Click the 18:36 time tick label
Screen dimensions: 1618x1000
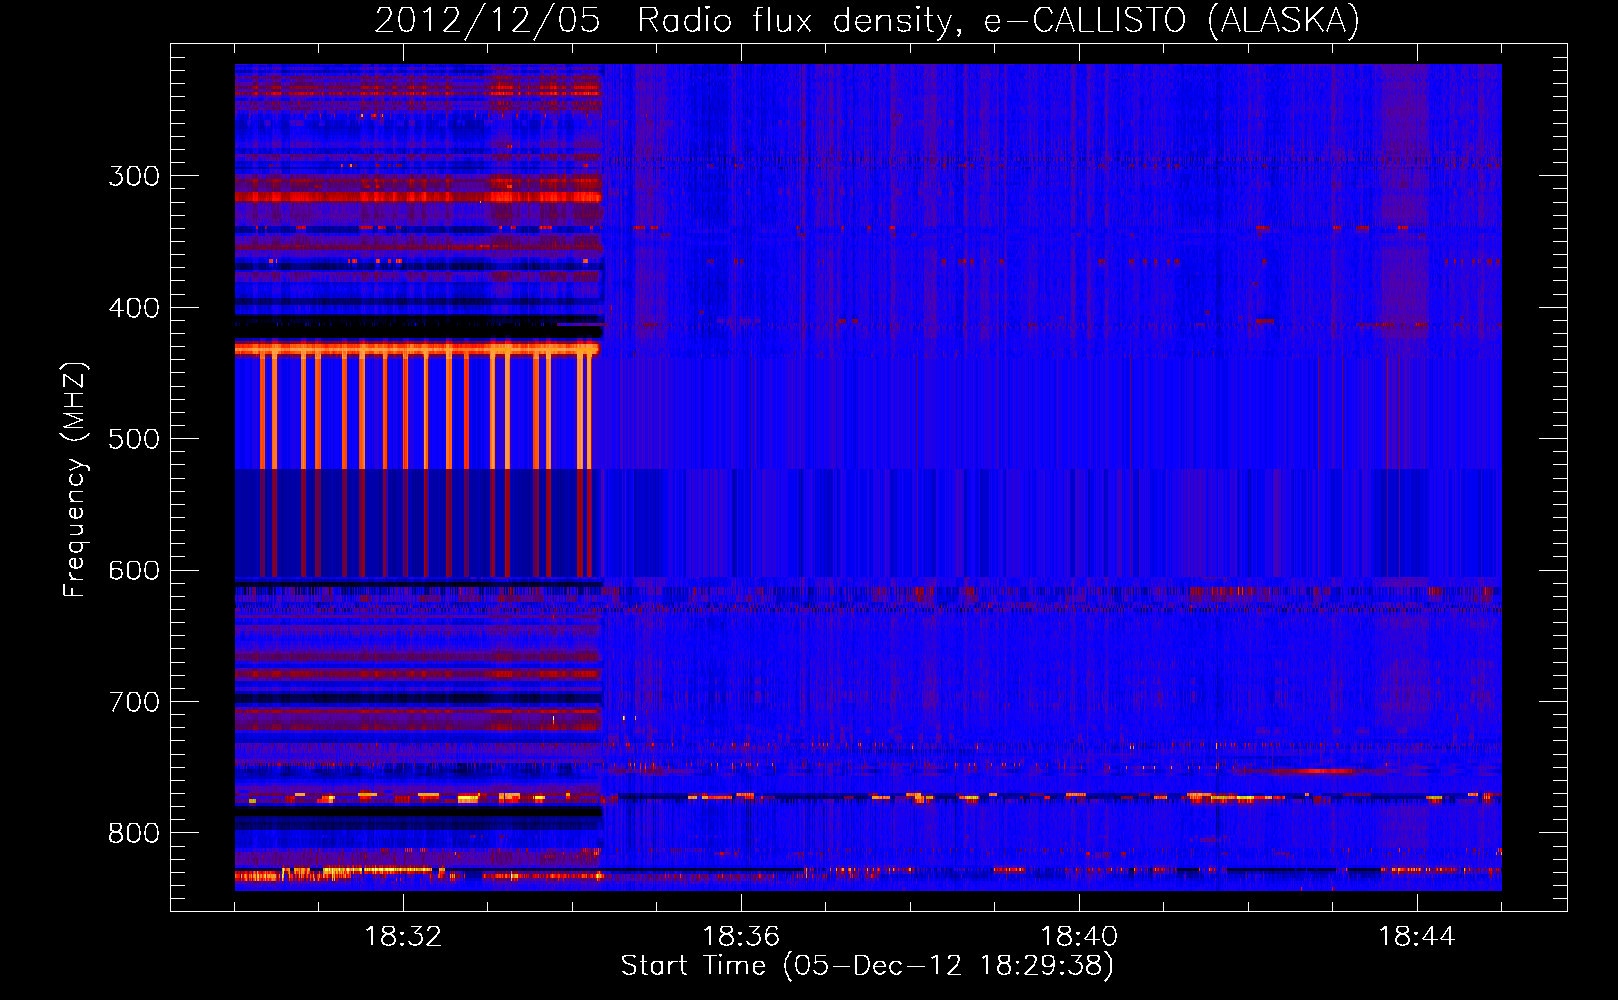(741, 937)
